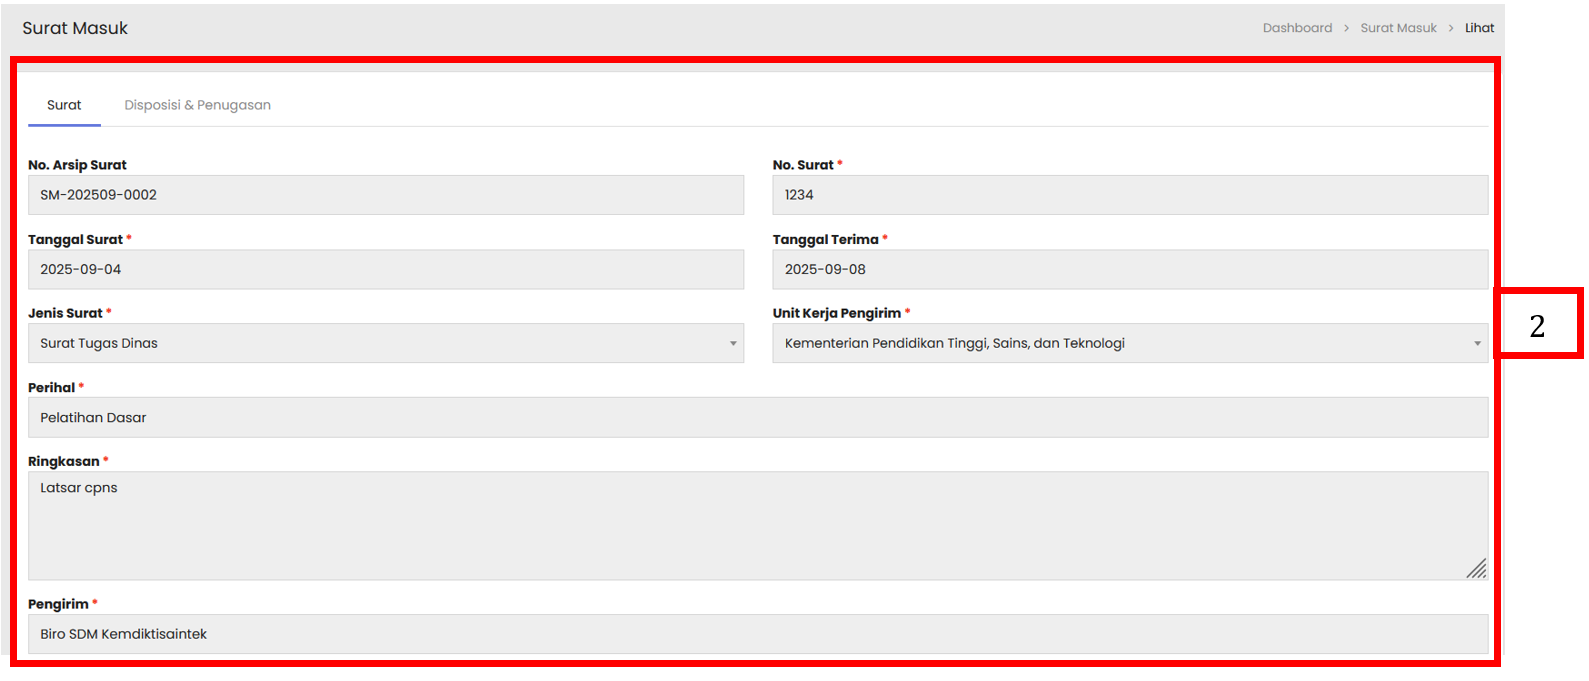The height and width of the screenshot is (681, 1589).
Task: Click the Tanggal Terima date field
Action: pos(1129,270)
